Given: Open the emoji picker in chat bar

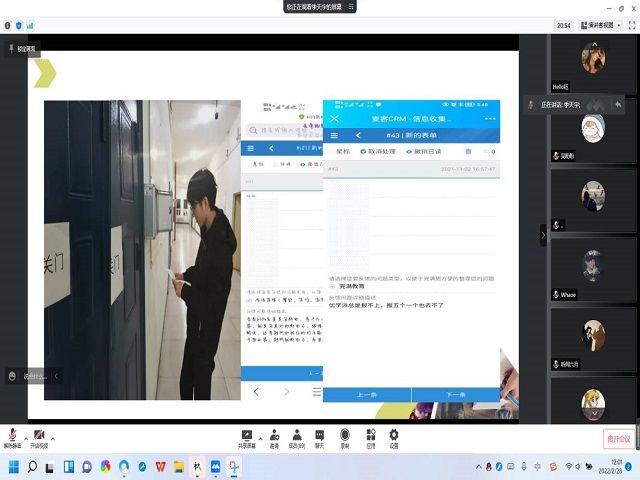Looking at the screenshot, I should (12, 376).
